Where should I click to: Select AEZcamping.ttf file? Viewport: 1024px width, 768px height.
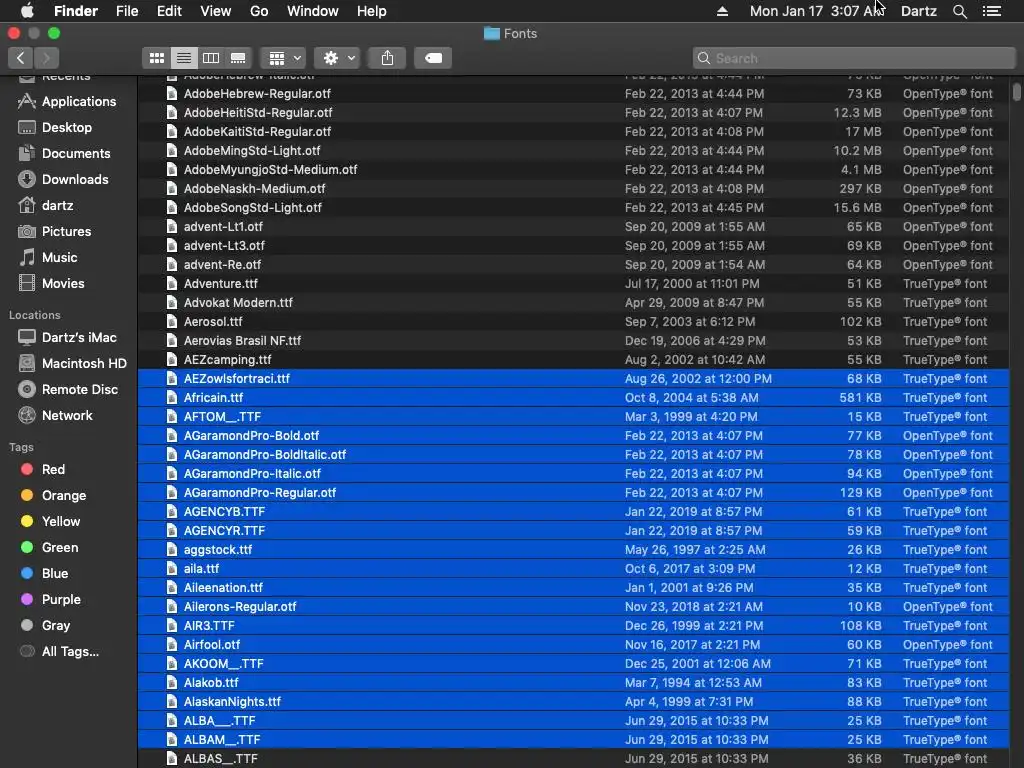click(573, 359)
